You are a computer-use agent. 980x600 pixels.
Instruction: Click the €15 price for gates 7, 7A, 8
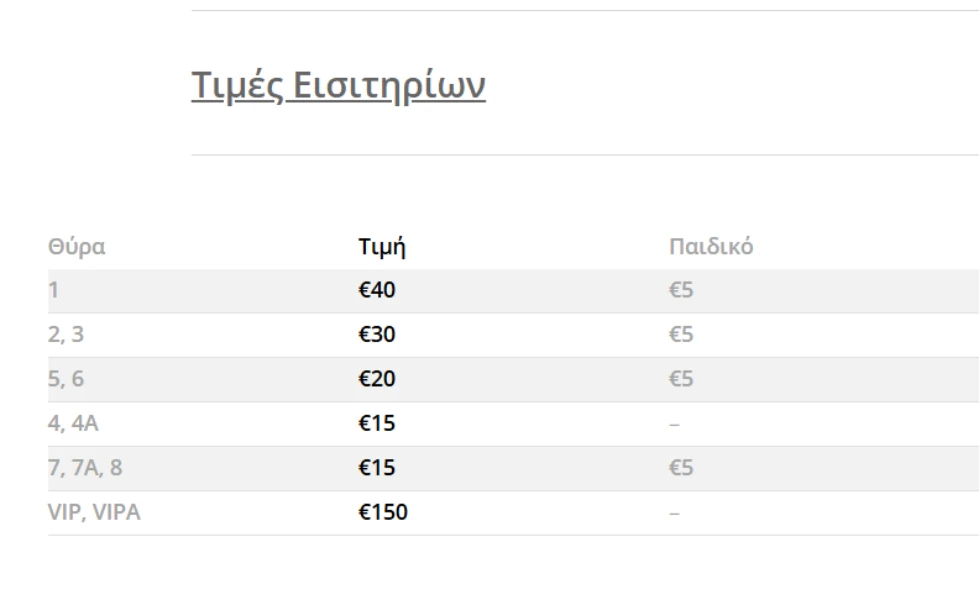(379, 468)
